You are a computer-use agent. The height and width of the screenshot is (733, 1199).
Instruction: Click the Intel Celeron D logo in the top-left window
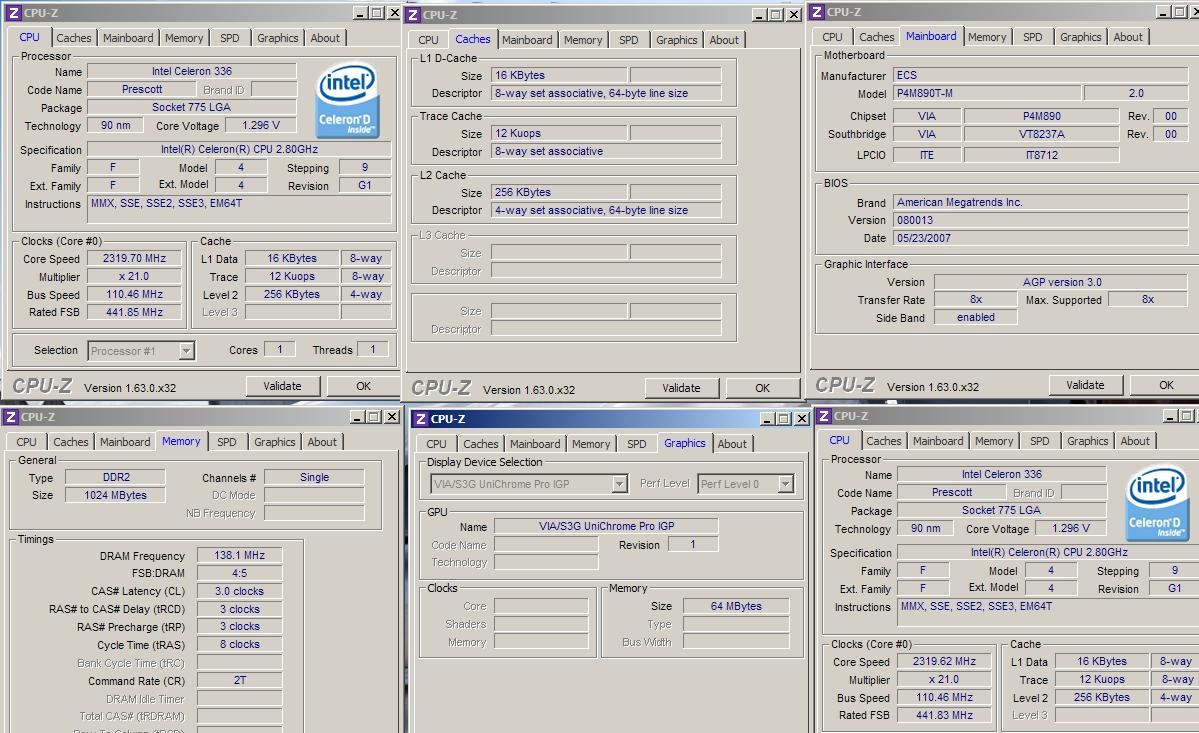[x=346, y=103]
